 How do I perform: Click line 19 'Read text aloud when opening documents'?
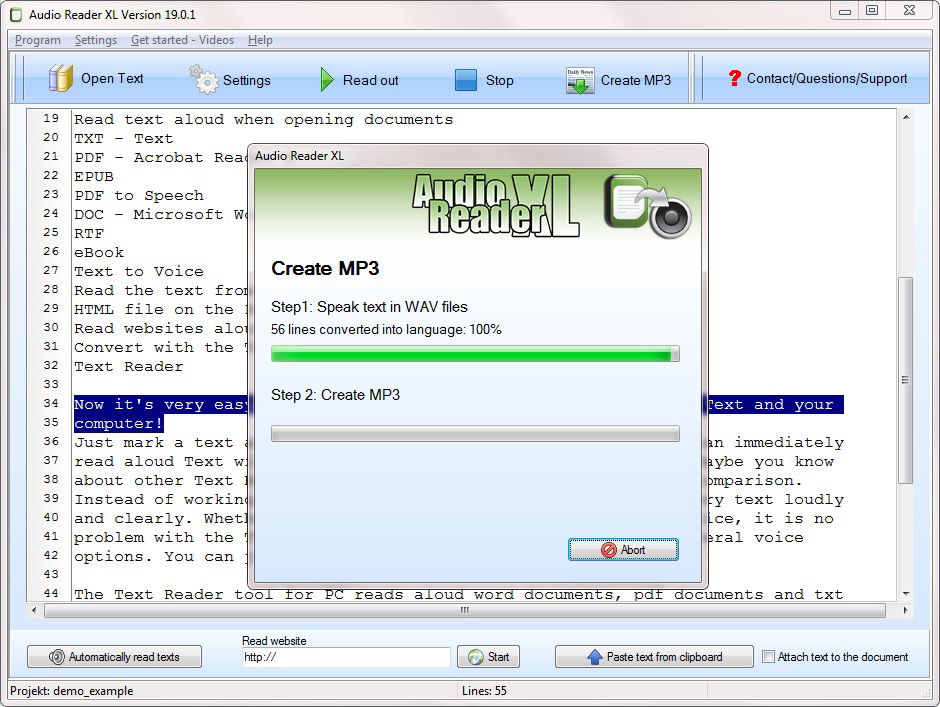[264, 119]
